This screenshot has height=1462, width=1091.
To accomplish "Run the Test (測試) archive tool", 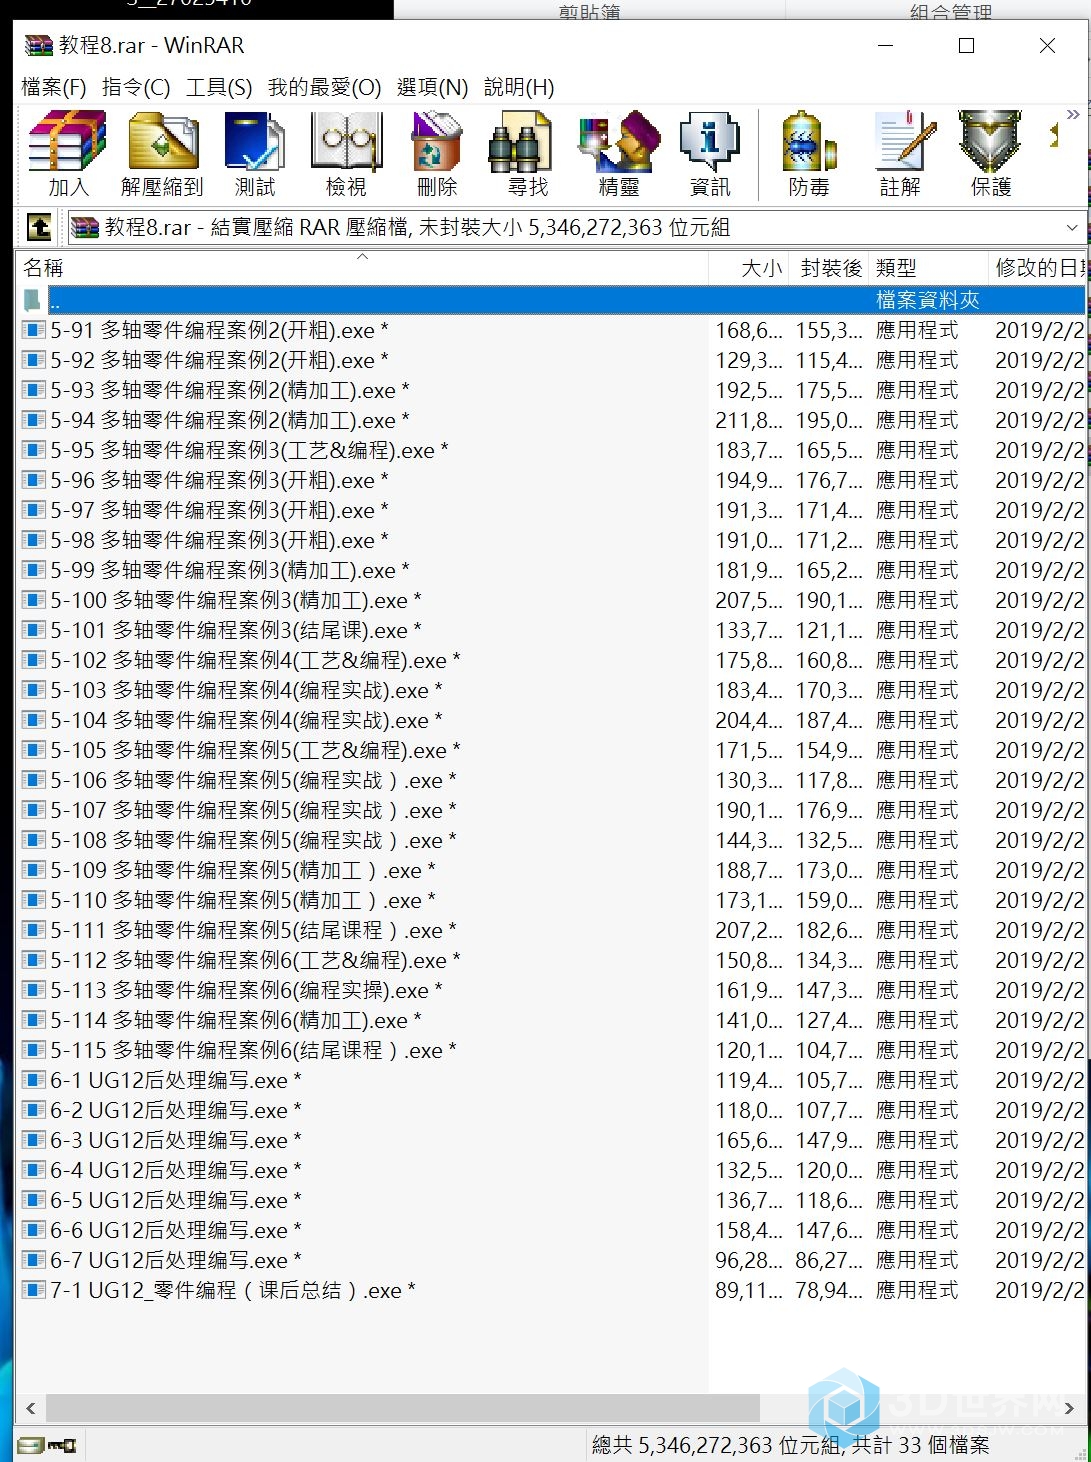I will [x=255, y=153].
